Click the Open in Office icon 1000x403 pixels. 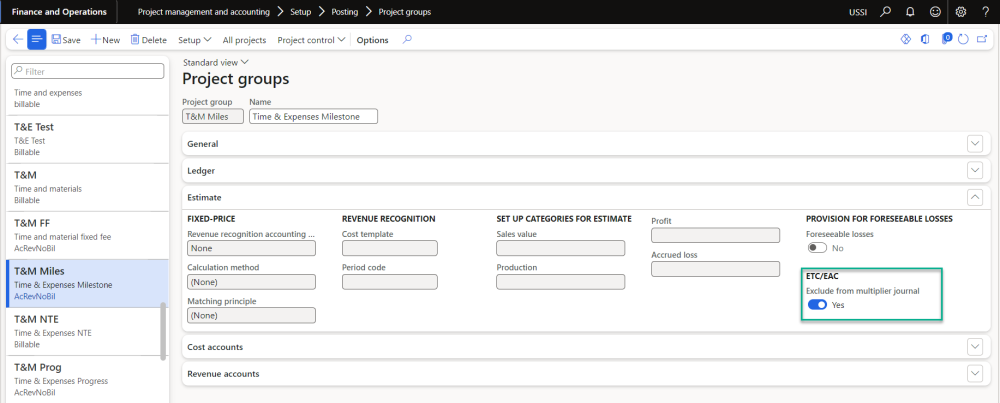click(925, 40)
